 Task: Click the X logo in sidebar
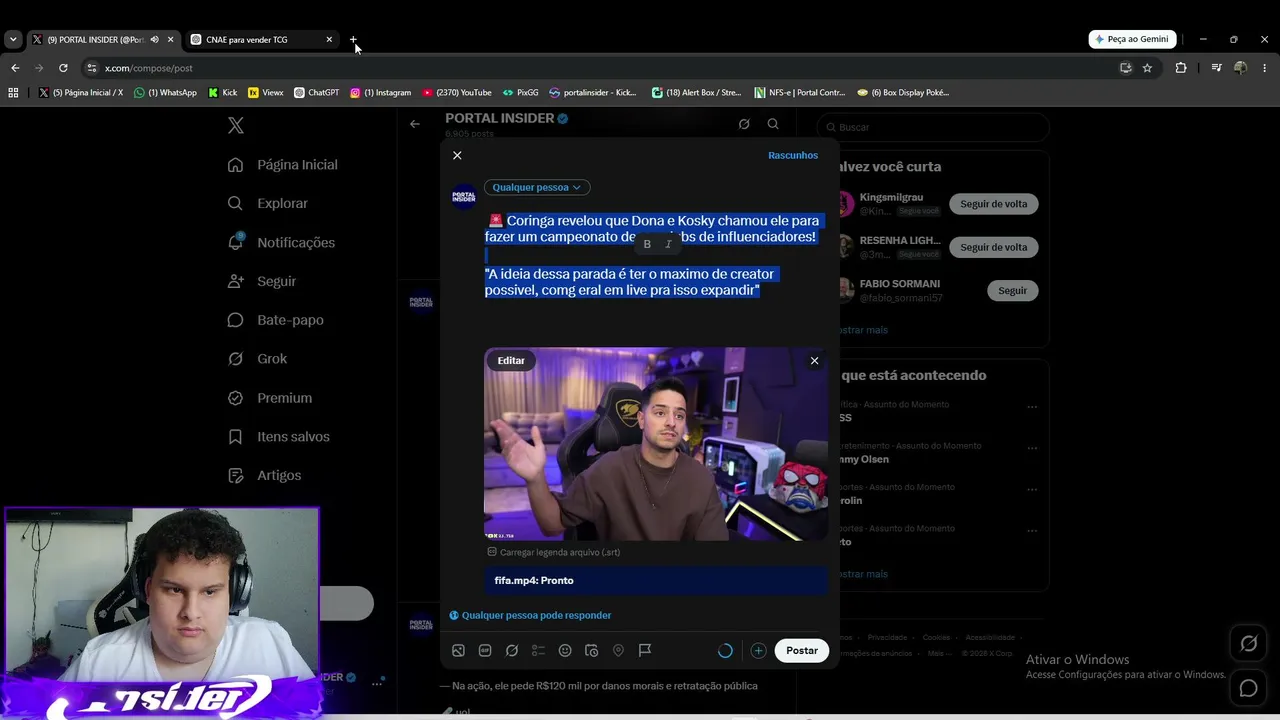(x=236, y=125)
